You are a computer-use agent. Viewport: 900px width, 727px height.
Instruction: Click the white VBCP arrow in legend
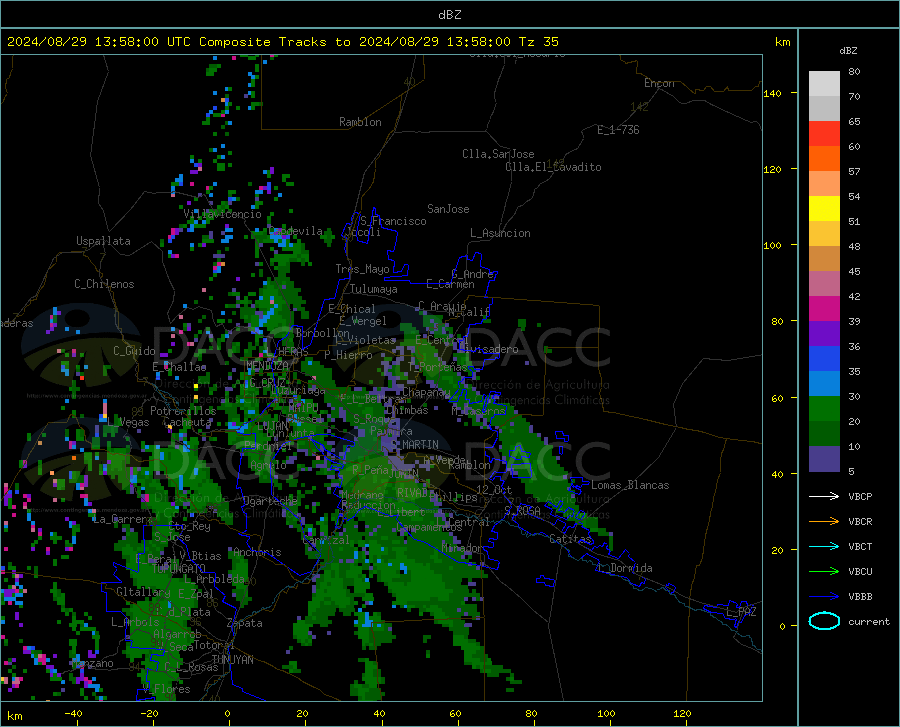pyautogui.click(x=824, y=496)
